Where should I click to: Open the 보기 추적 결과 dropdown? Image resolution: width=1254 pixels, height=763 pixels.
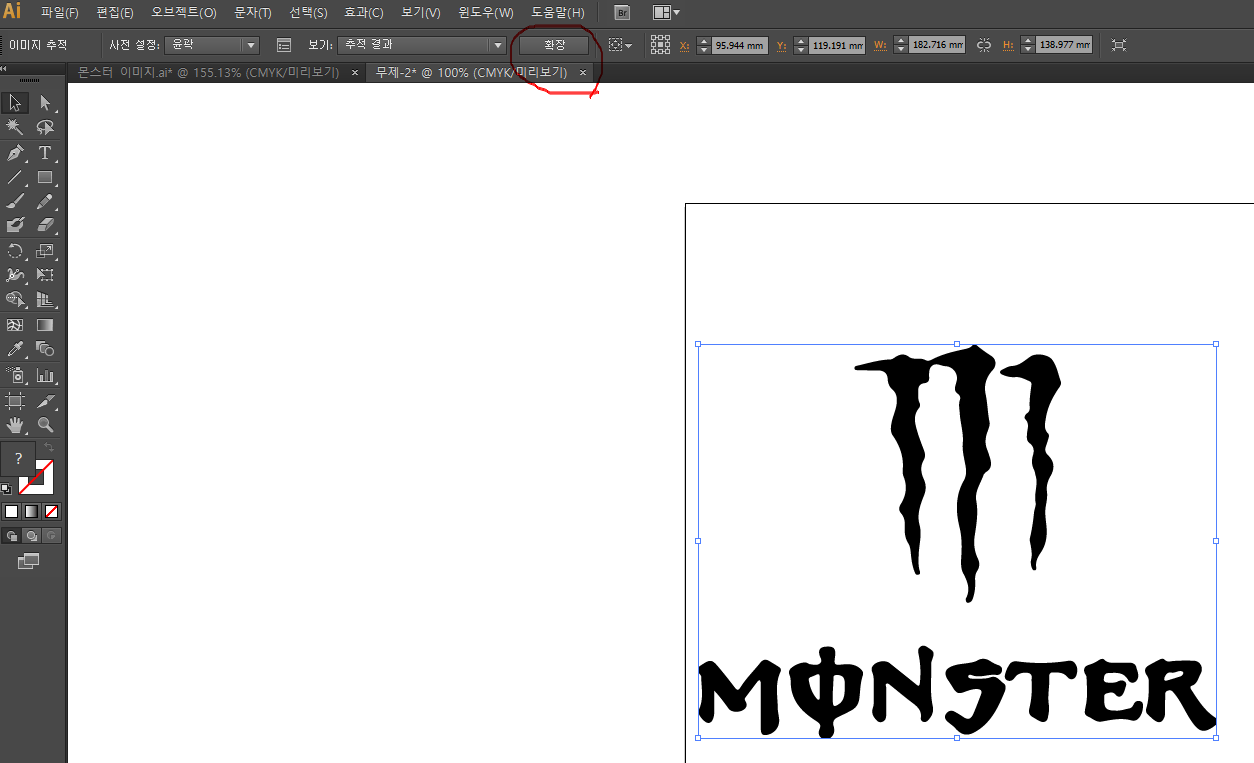(422, 45)
